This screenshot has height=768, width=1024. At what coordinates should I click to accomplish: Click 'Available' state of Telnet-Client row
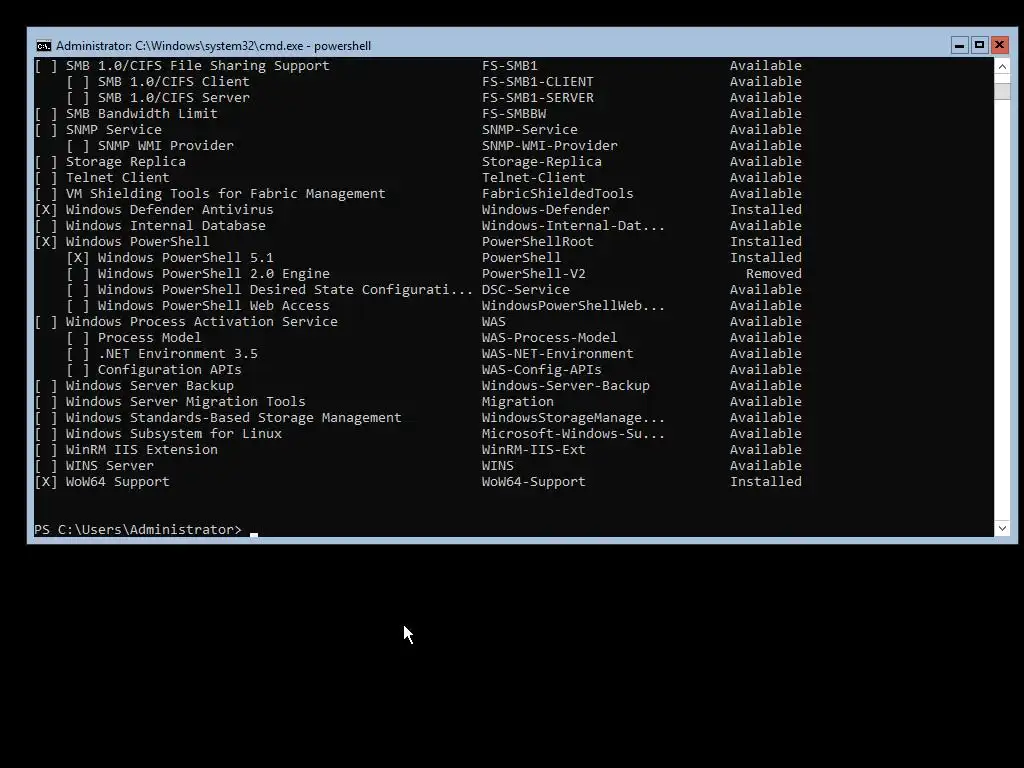pos(766,178)
